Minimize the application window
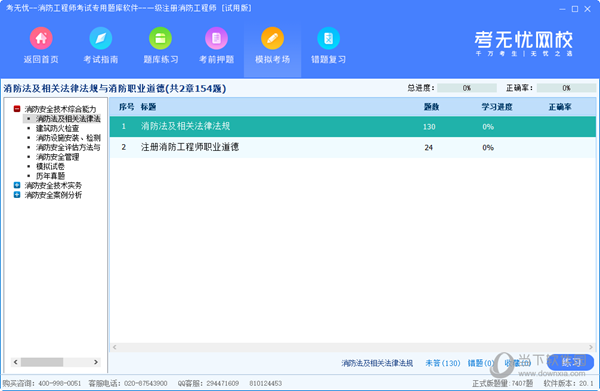Screen dimensions: 600x391 [x=562, y=9]
